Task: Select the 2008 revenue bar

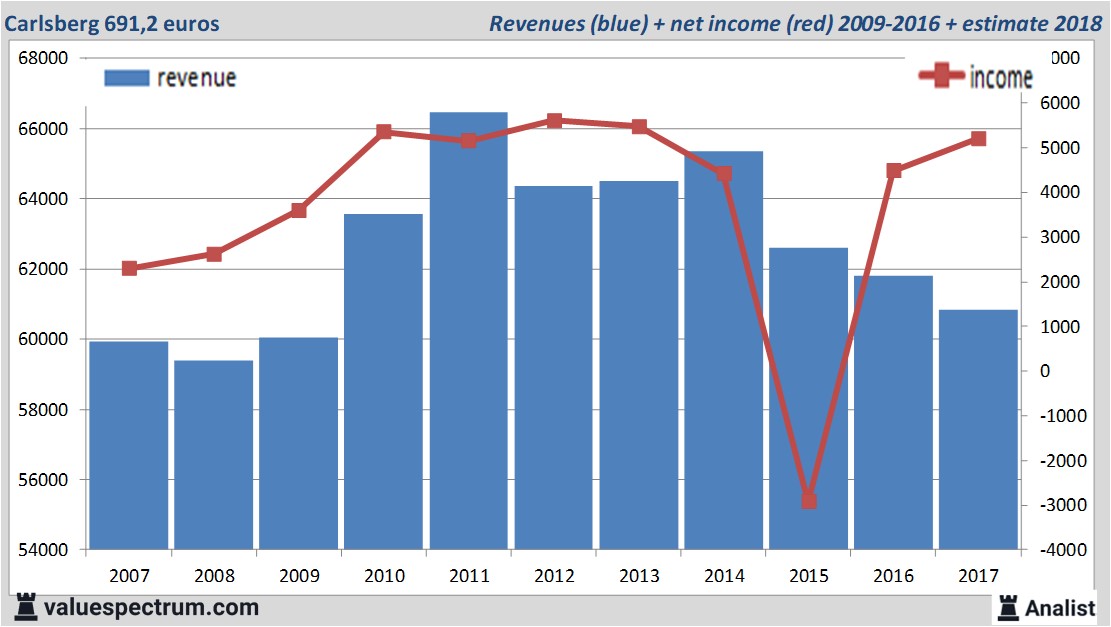Action: pyautogui.click(x=214, y=455)
